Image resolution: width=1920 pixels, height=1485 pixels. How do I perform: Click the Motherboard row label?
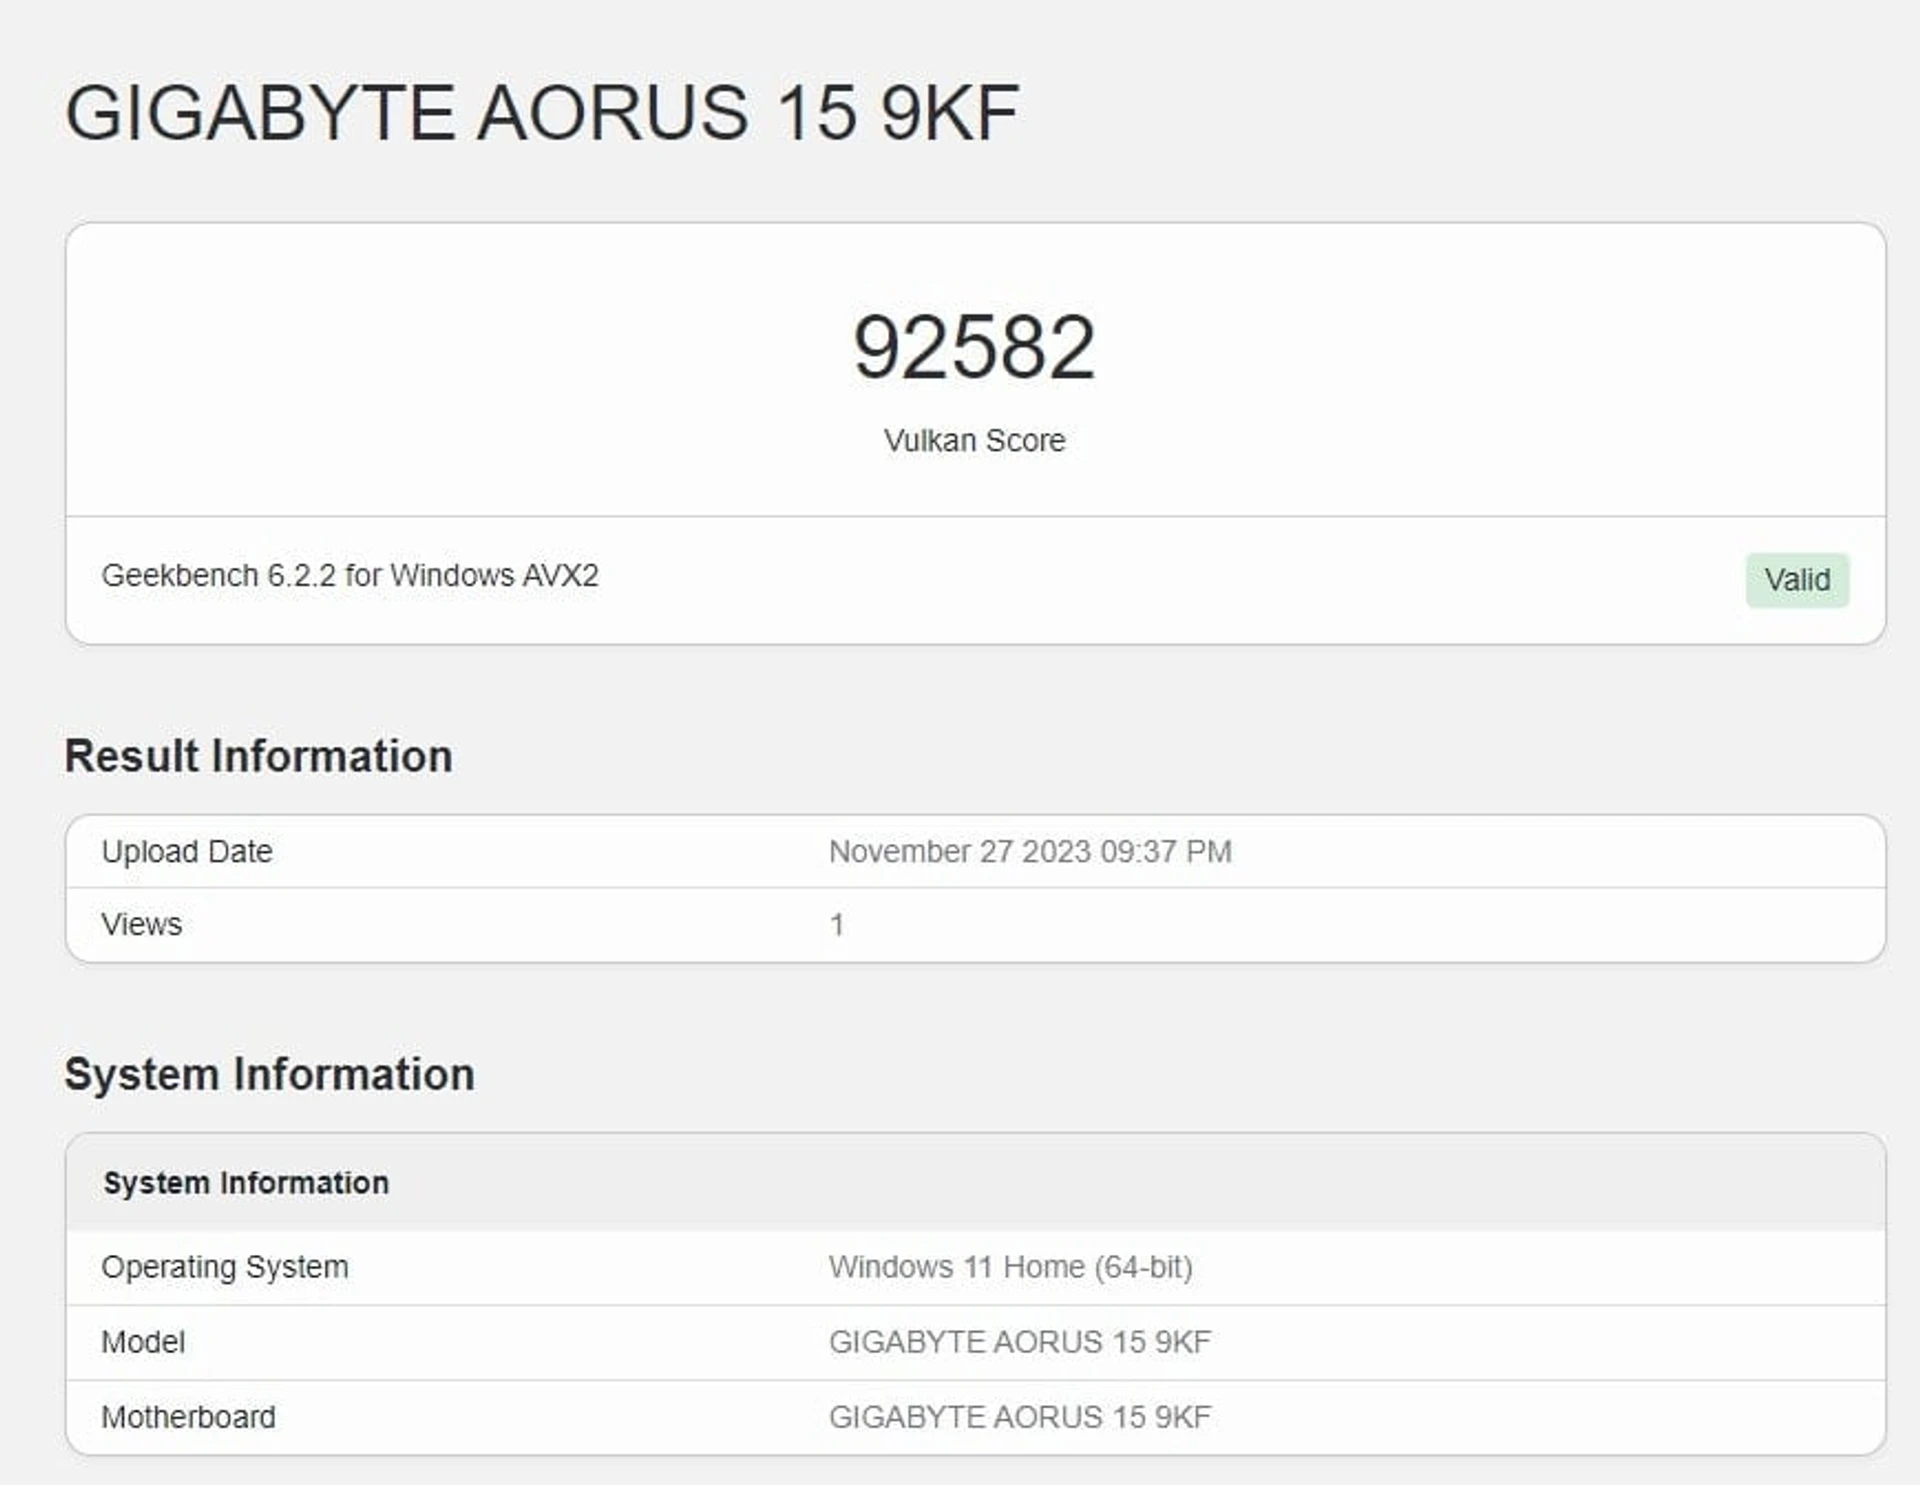(x=189, y=1417)
